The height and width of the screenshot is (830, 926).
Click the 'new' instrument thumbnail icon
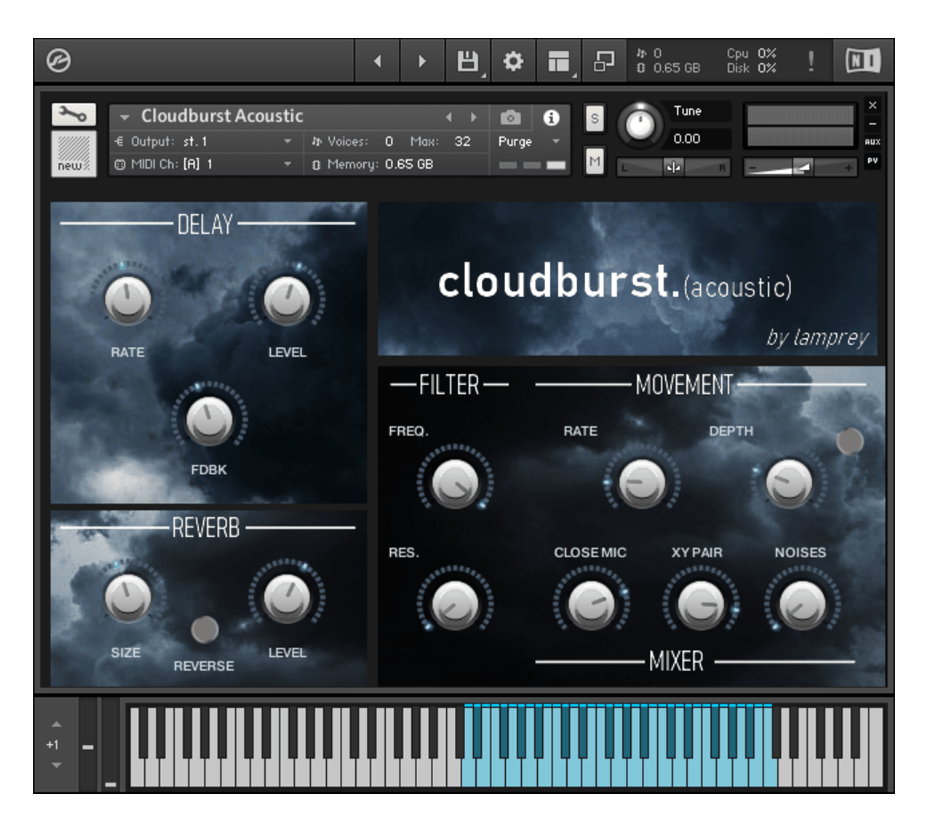tap(73, 152)
